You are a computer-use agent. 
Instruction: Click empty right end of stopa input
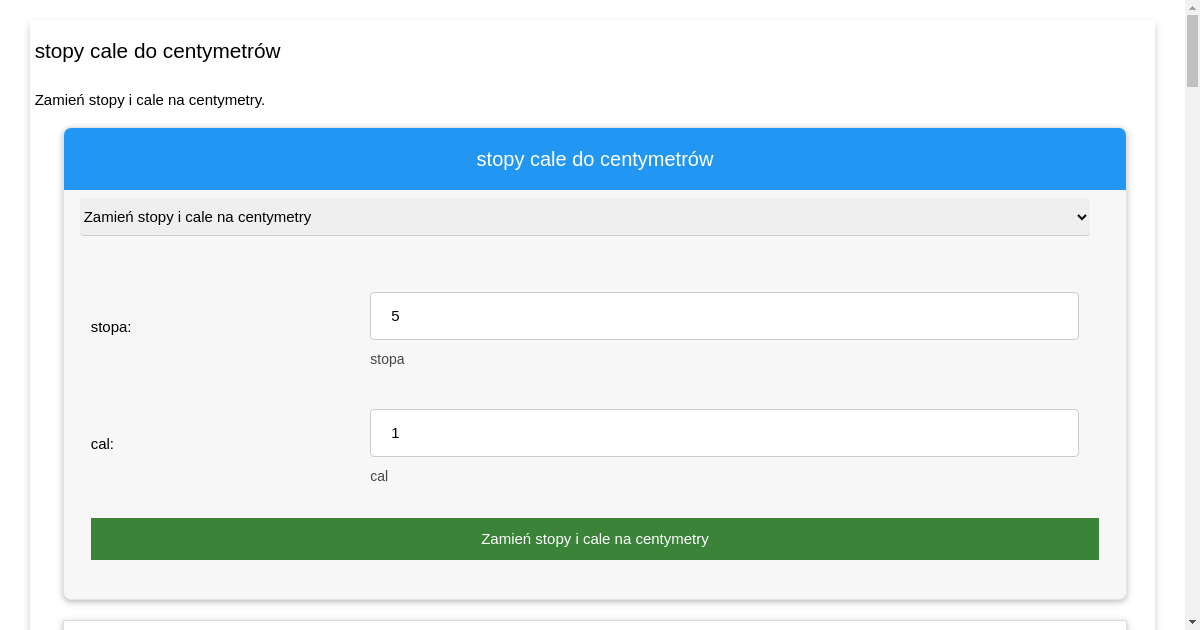pyautogui.click(x=1000, y=316)
